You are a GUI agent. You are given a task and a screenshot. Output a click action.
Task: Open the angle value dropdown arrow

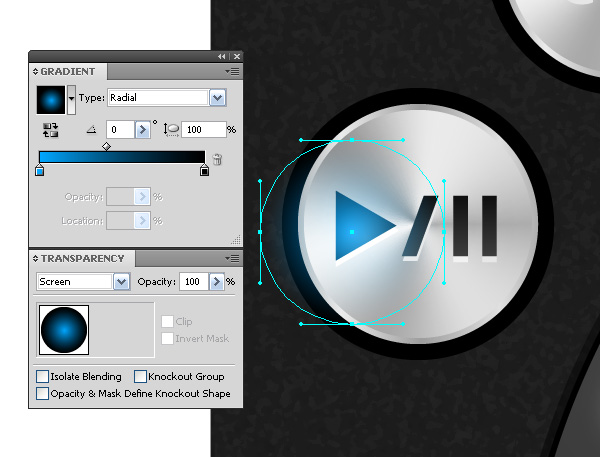[x=142, y=130]
